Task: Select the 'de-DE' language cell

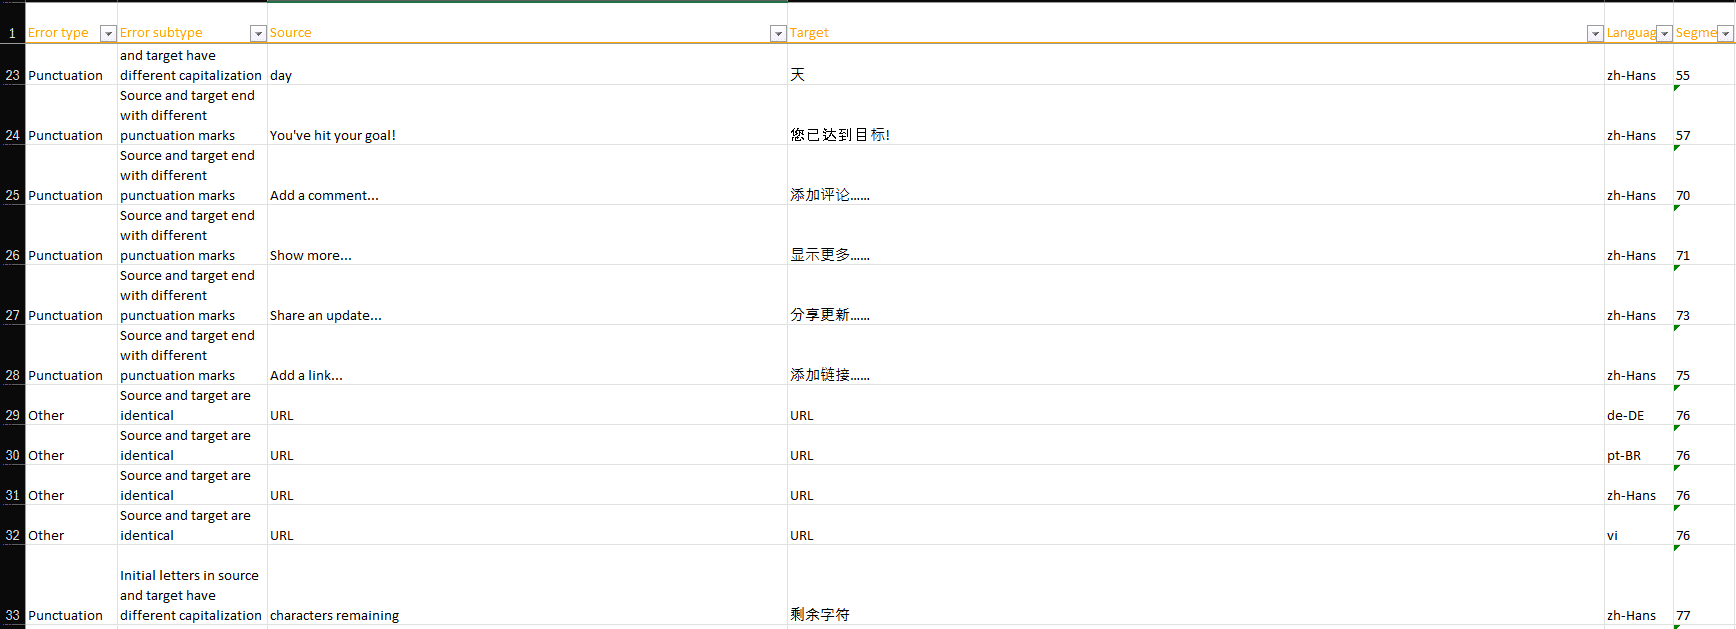Action: click(1625, 415)
